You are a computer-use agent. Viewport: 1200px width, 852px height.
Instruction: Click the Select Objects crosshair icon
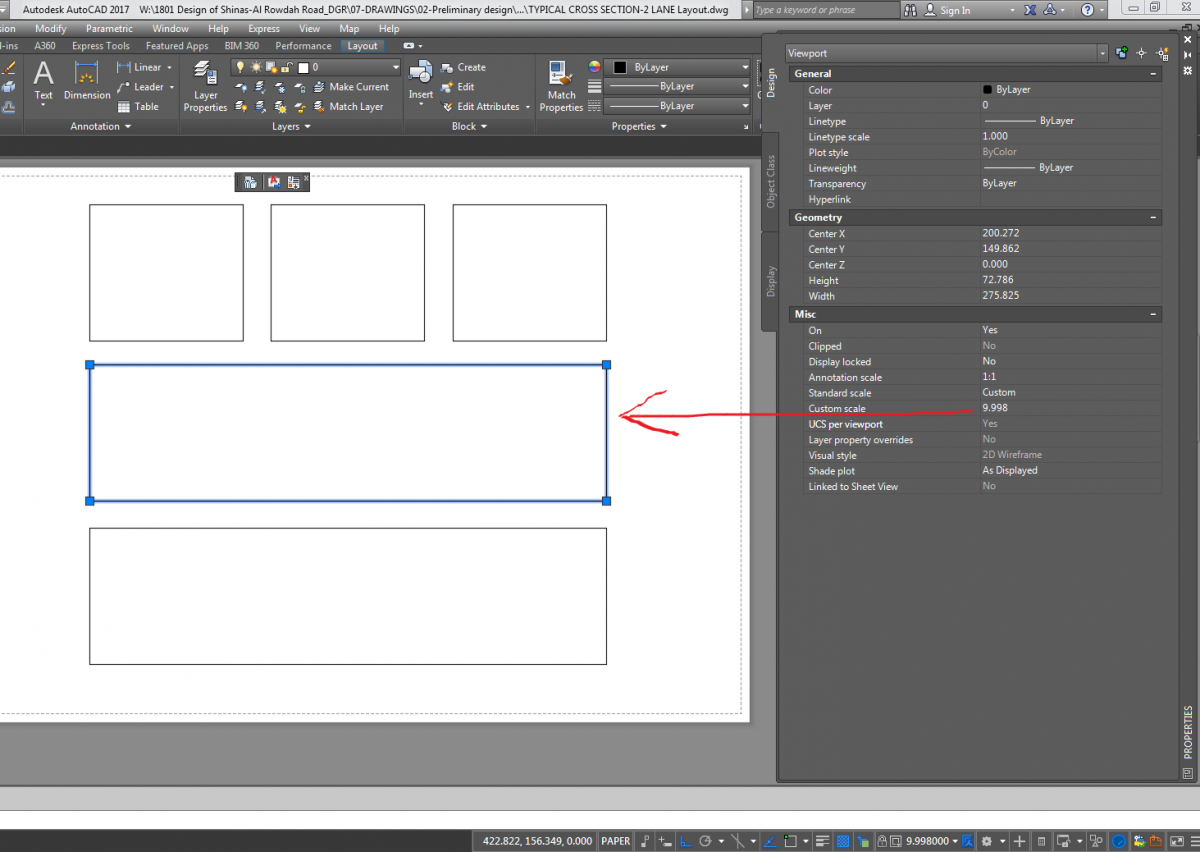point(1142,53)
